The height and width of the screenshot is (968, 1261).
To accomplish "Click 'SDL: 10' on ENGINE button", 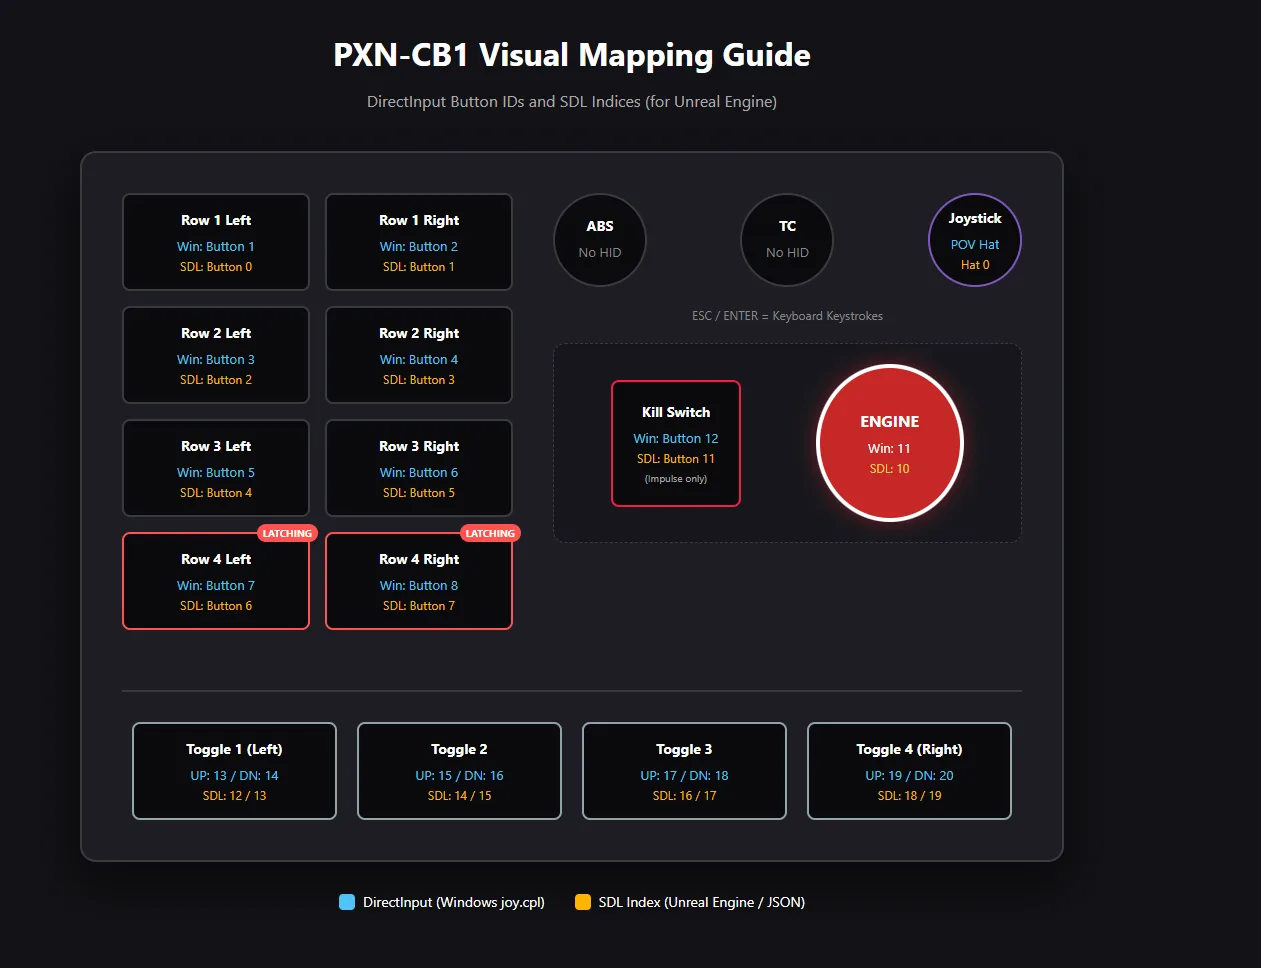I will pyautogui.click(x=889, y=469).
